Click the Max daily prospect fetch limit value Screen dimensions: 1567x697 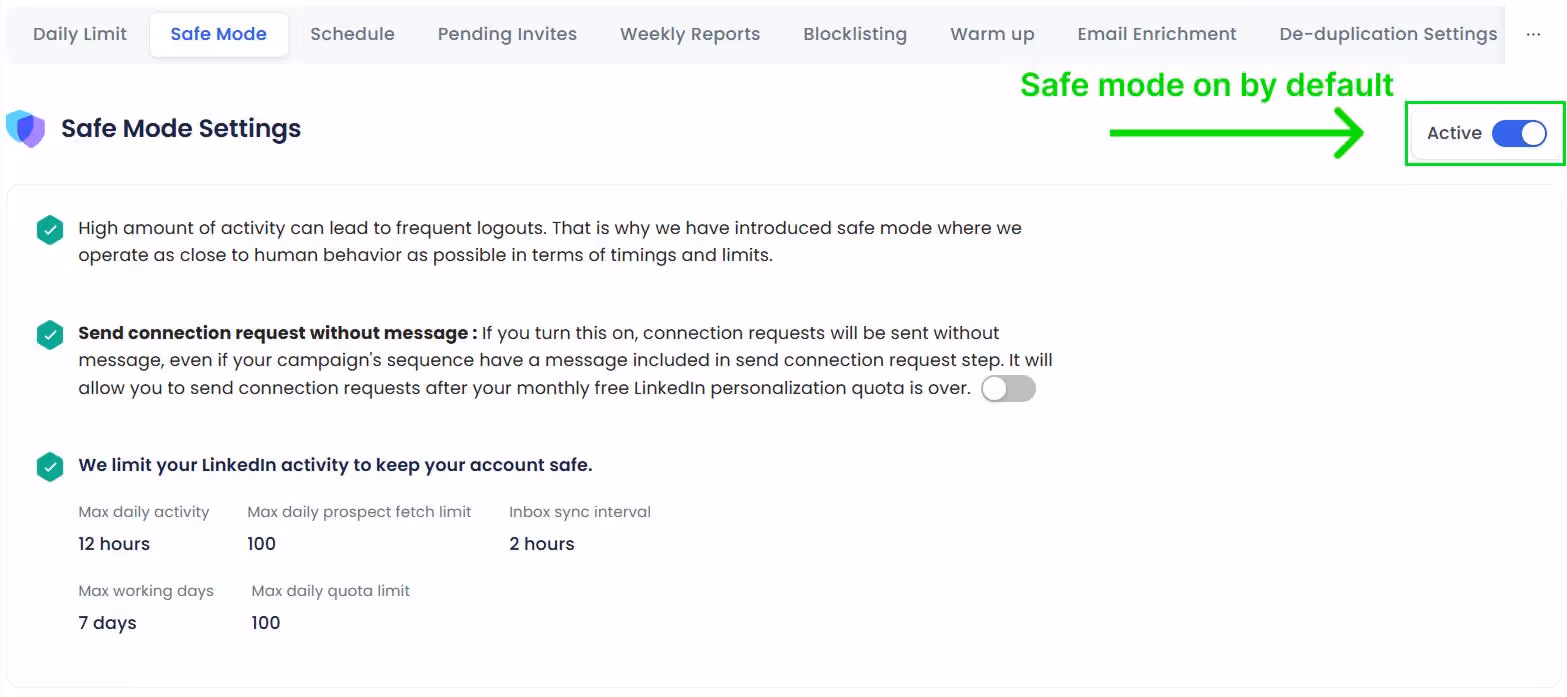(x=261, y=543)
